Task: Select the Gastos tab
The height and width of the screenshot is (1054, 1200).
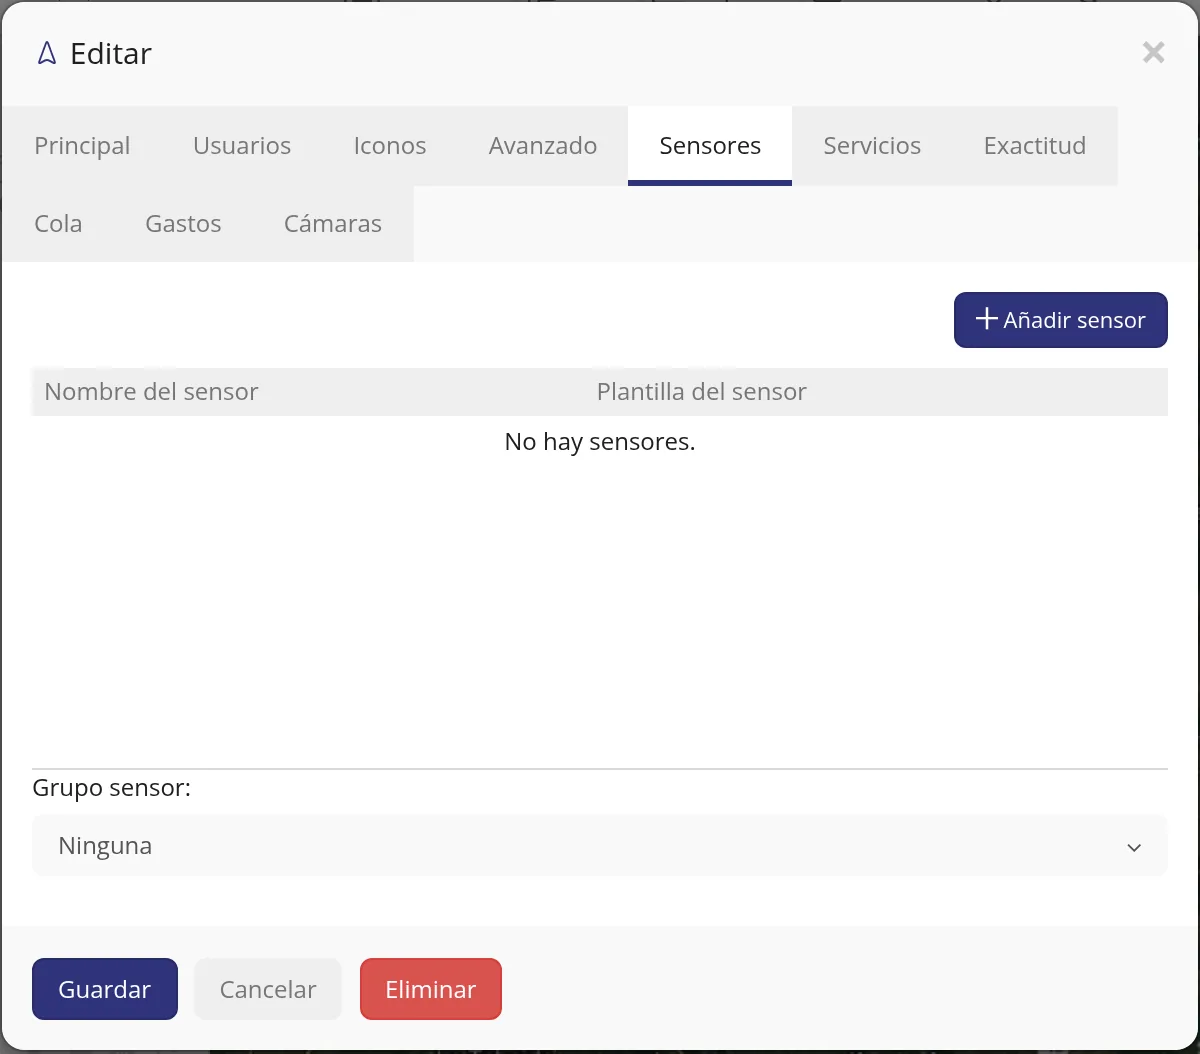Action: [x=183, y=224]
